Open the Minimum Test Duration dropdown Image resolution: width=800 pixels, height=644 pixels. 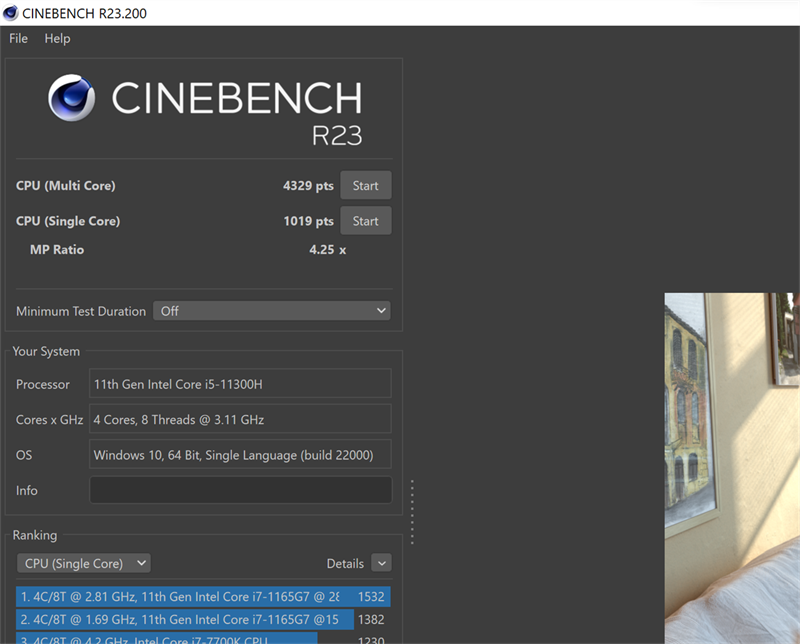[x=271, y=310]
